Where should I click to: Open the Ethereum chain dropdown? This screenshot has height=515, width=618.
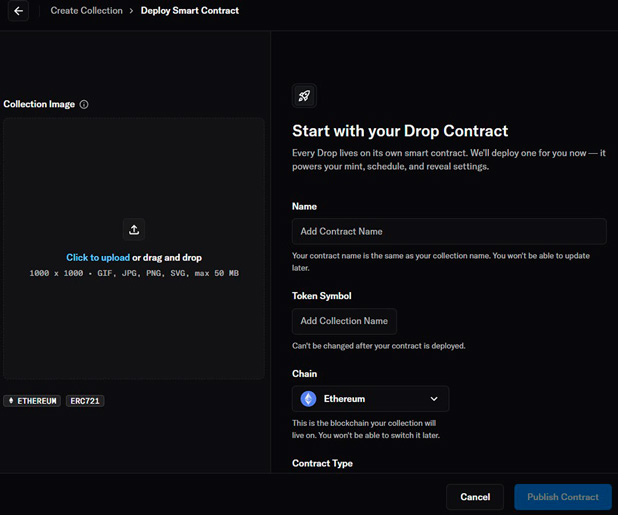370,399
